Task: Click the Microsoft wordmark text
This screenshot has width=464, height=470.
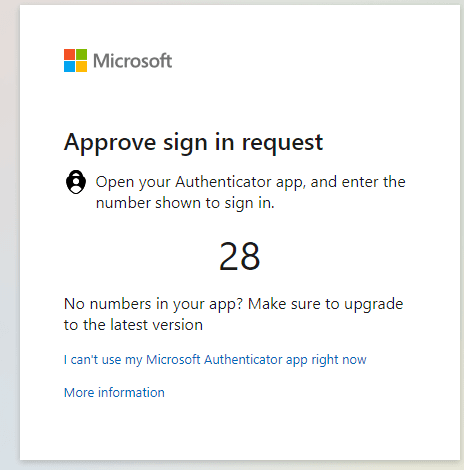Action: click(x=133, y=61)
